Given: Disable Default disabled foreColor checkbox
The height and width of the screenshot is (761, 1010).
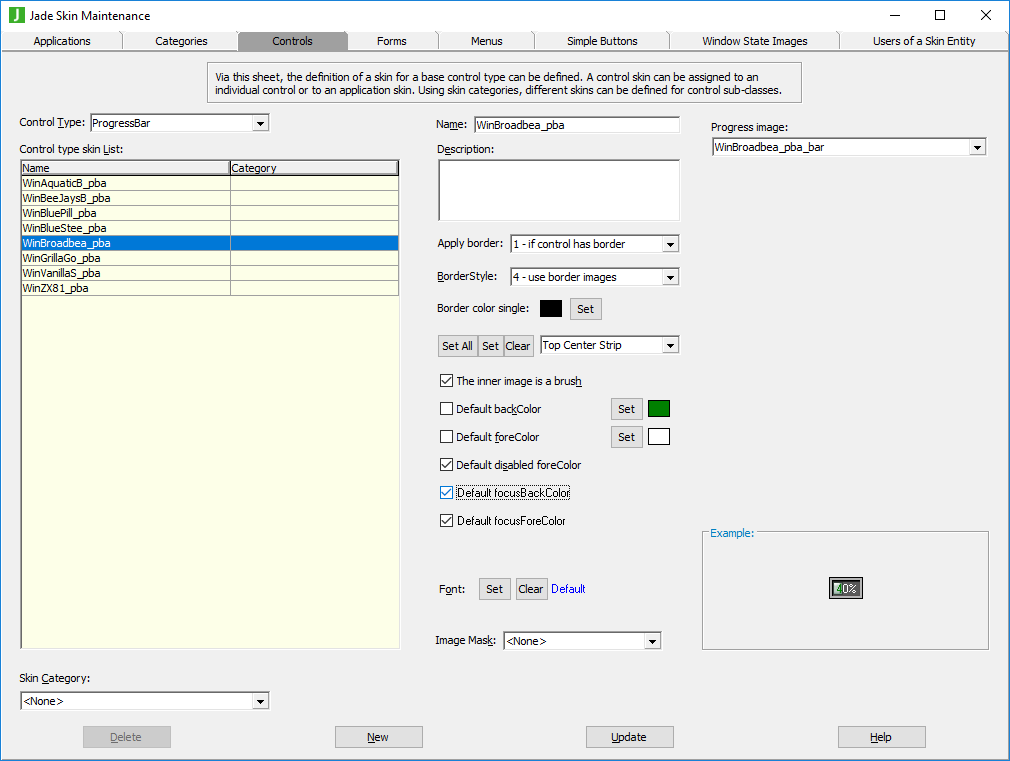Looking at the screenshot, I should pos(447,465).
